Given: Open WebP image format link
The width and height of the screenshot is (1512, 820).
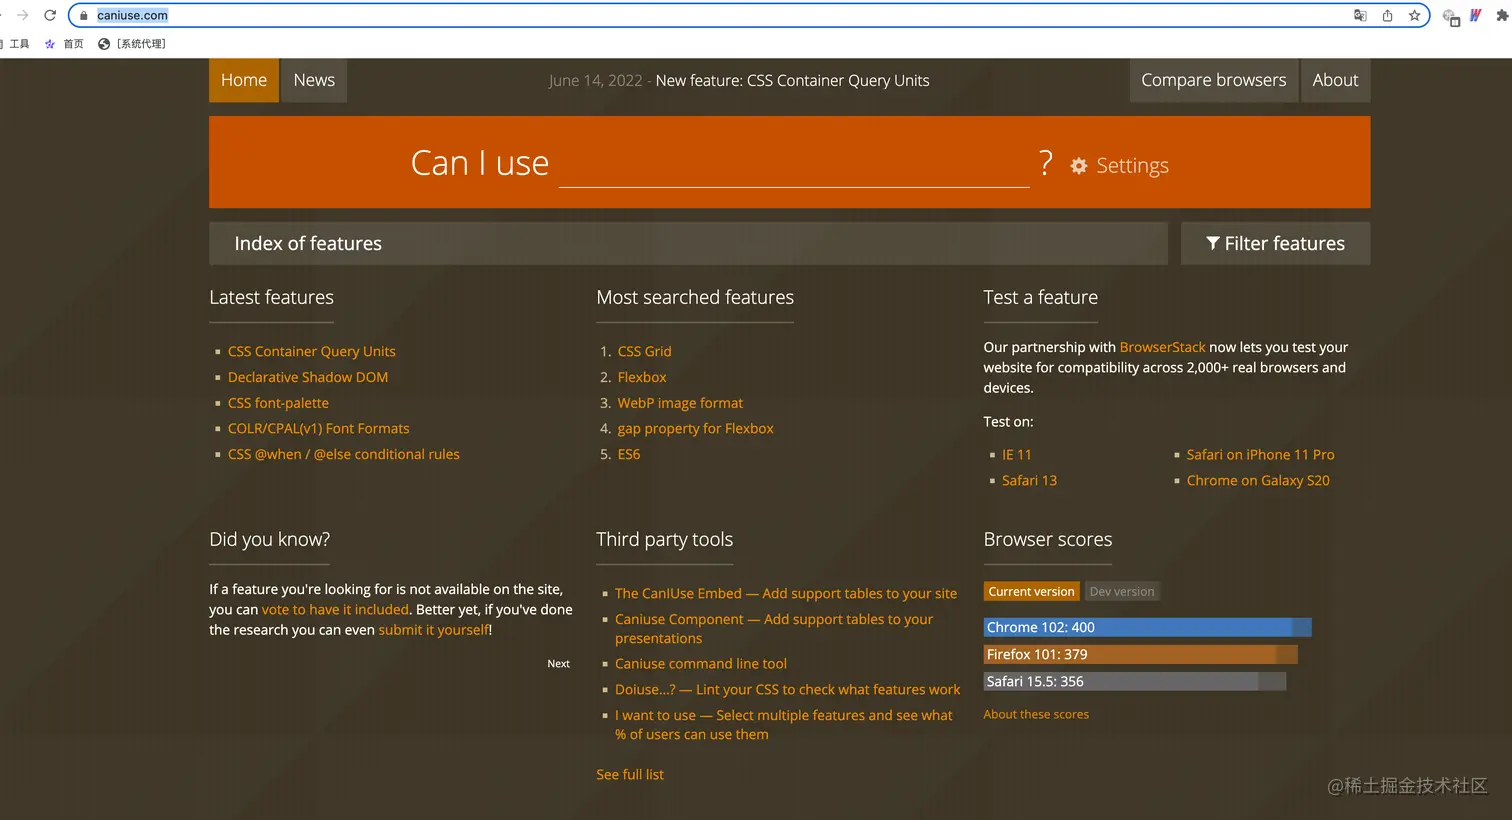Looking at the screenshot, I should click(680, 403).
